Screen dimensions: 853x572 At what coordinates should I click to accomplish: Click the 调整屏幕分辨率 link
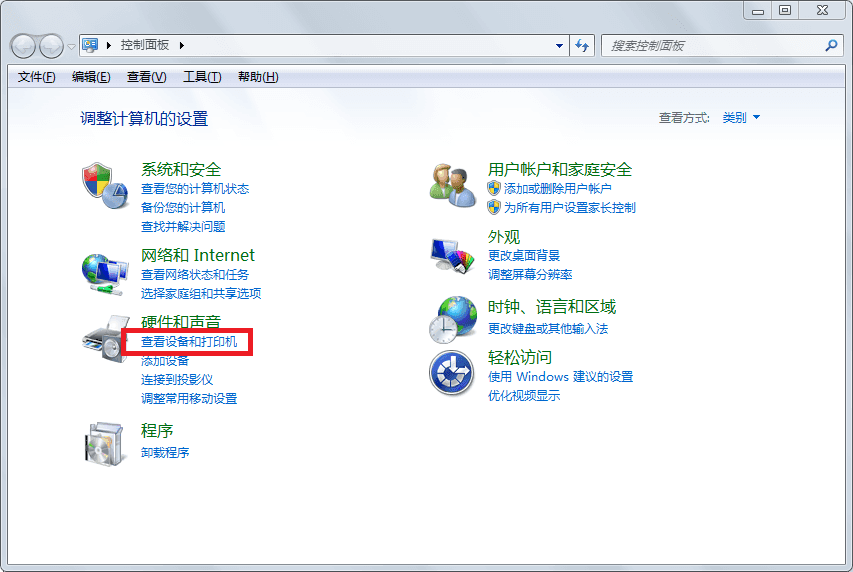(530, 274)
